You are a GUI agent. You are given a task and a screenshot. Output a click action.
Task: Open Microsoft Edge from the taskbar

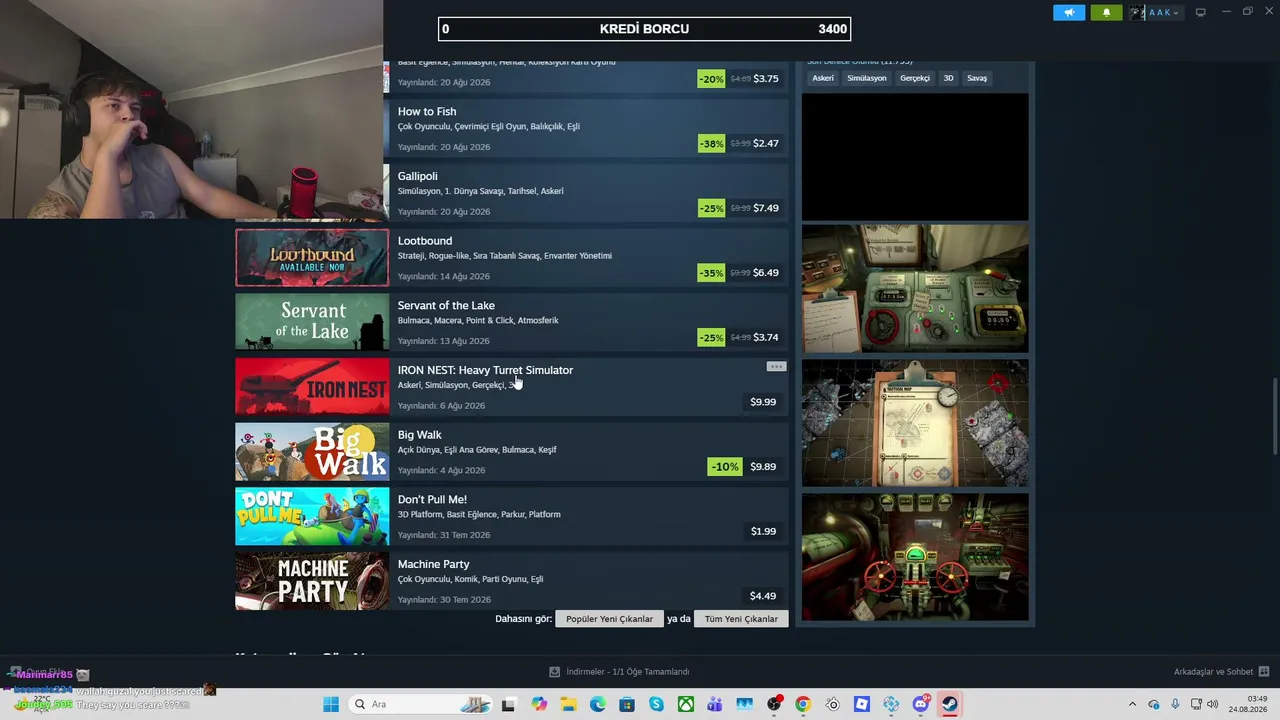[598, 705]
